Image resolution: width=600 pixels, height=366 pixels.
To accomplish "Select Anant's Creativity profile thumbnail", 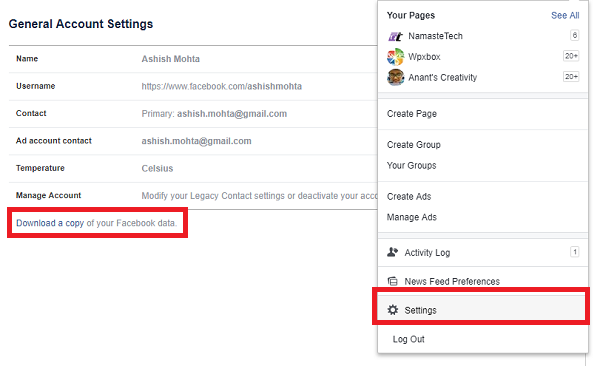I will (396, 77).
